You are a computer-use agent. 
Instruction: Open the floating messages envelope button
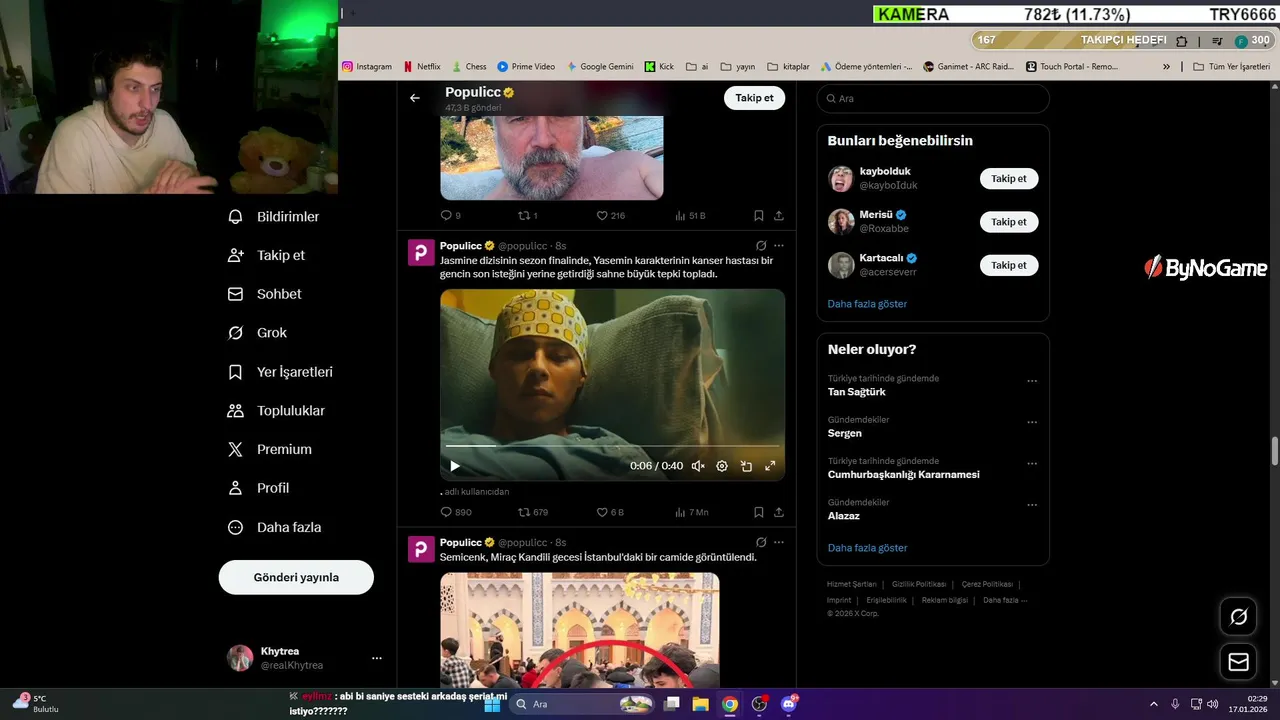[1238, 662]
